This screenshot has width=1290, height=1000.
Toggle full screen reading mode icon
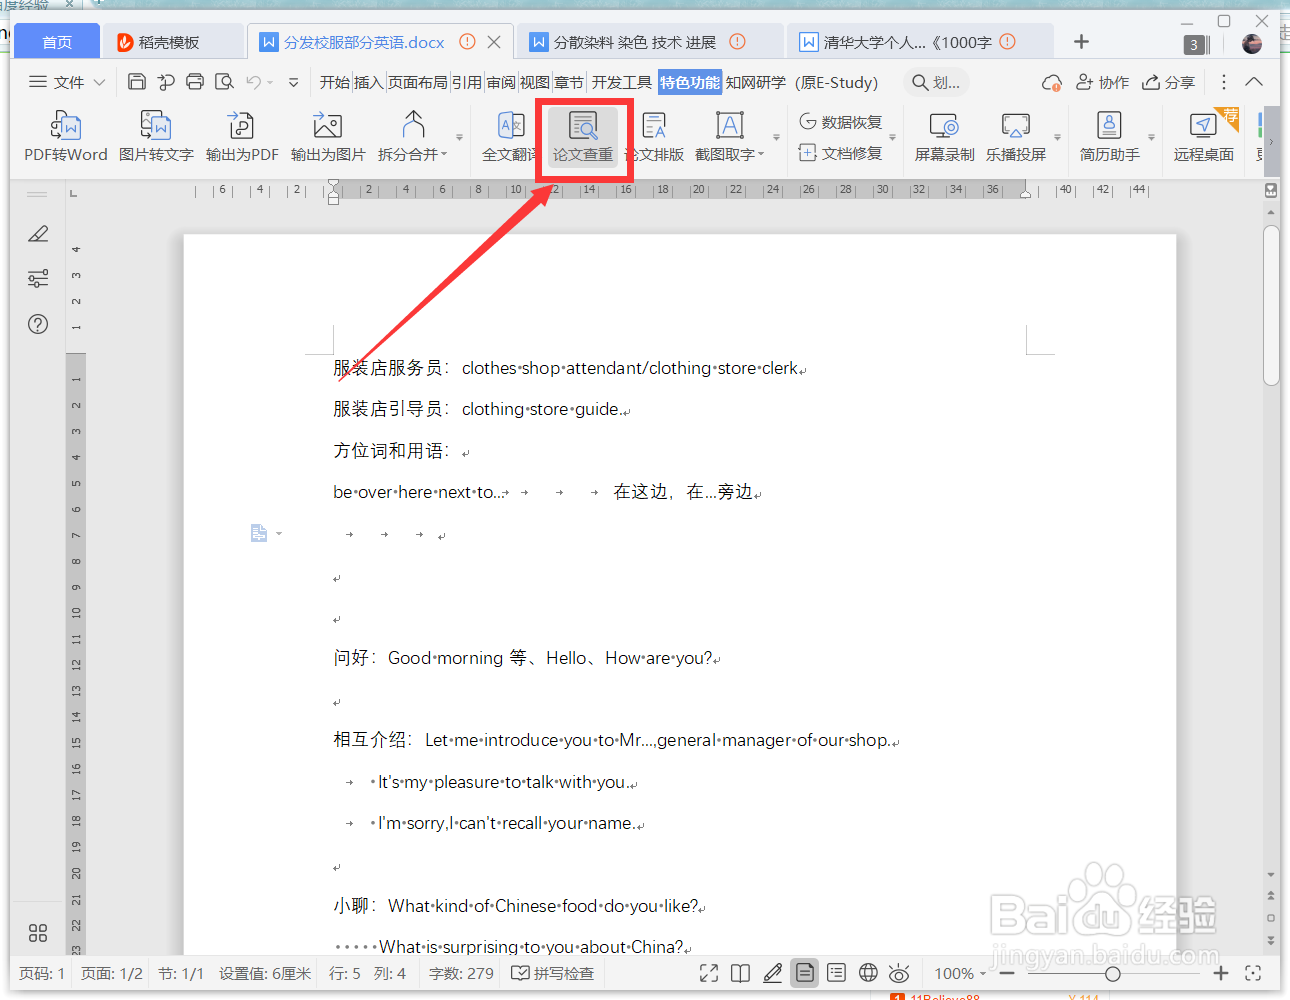(x=708, y=972)
